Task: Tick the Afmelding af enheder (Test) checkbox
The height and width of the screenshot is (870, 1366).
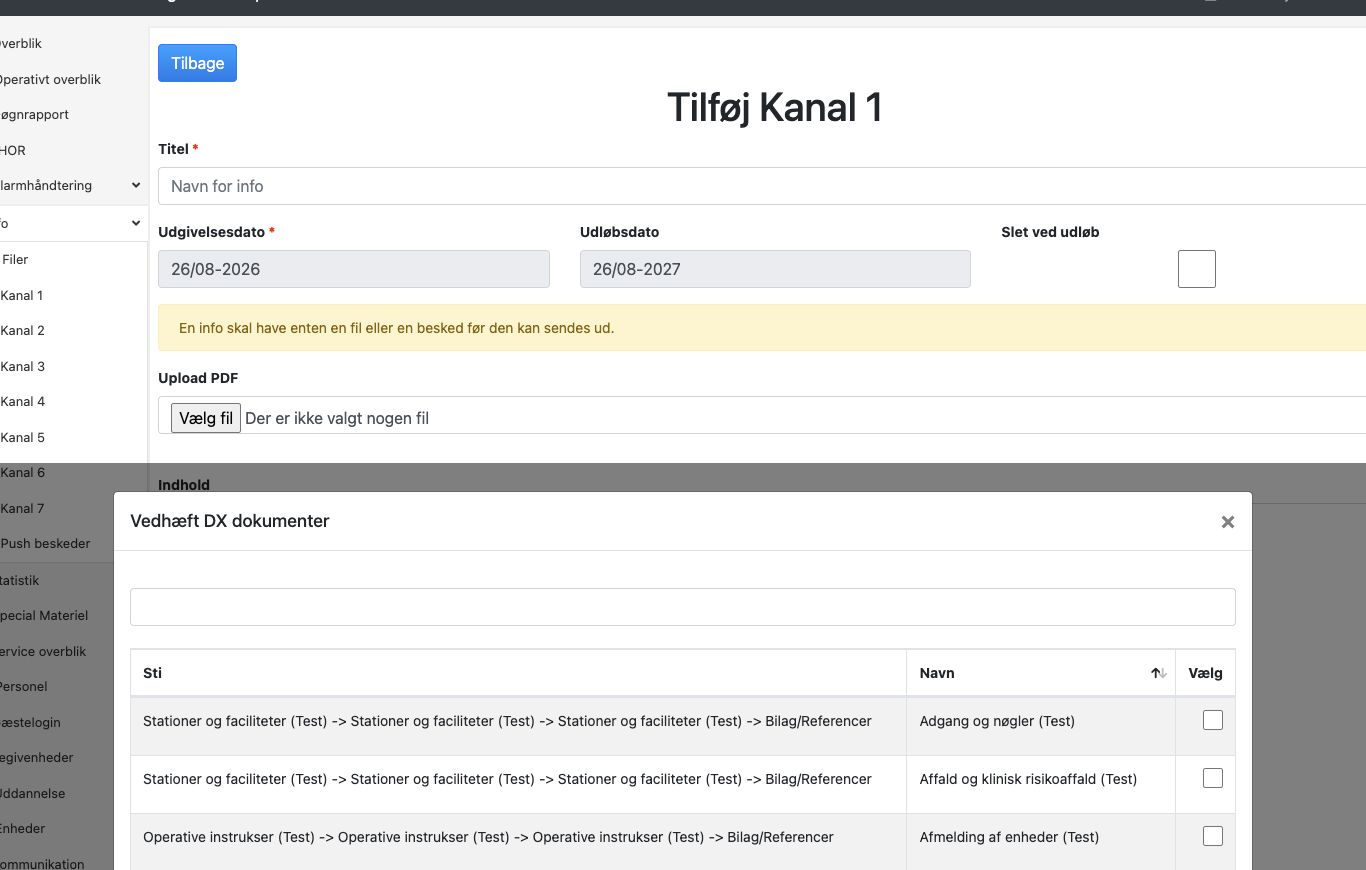Action: (1213, 836)
